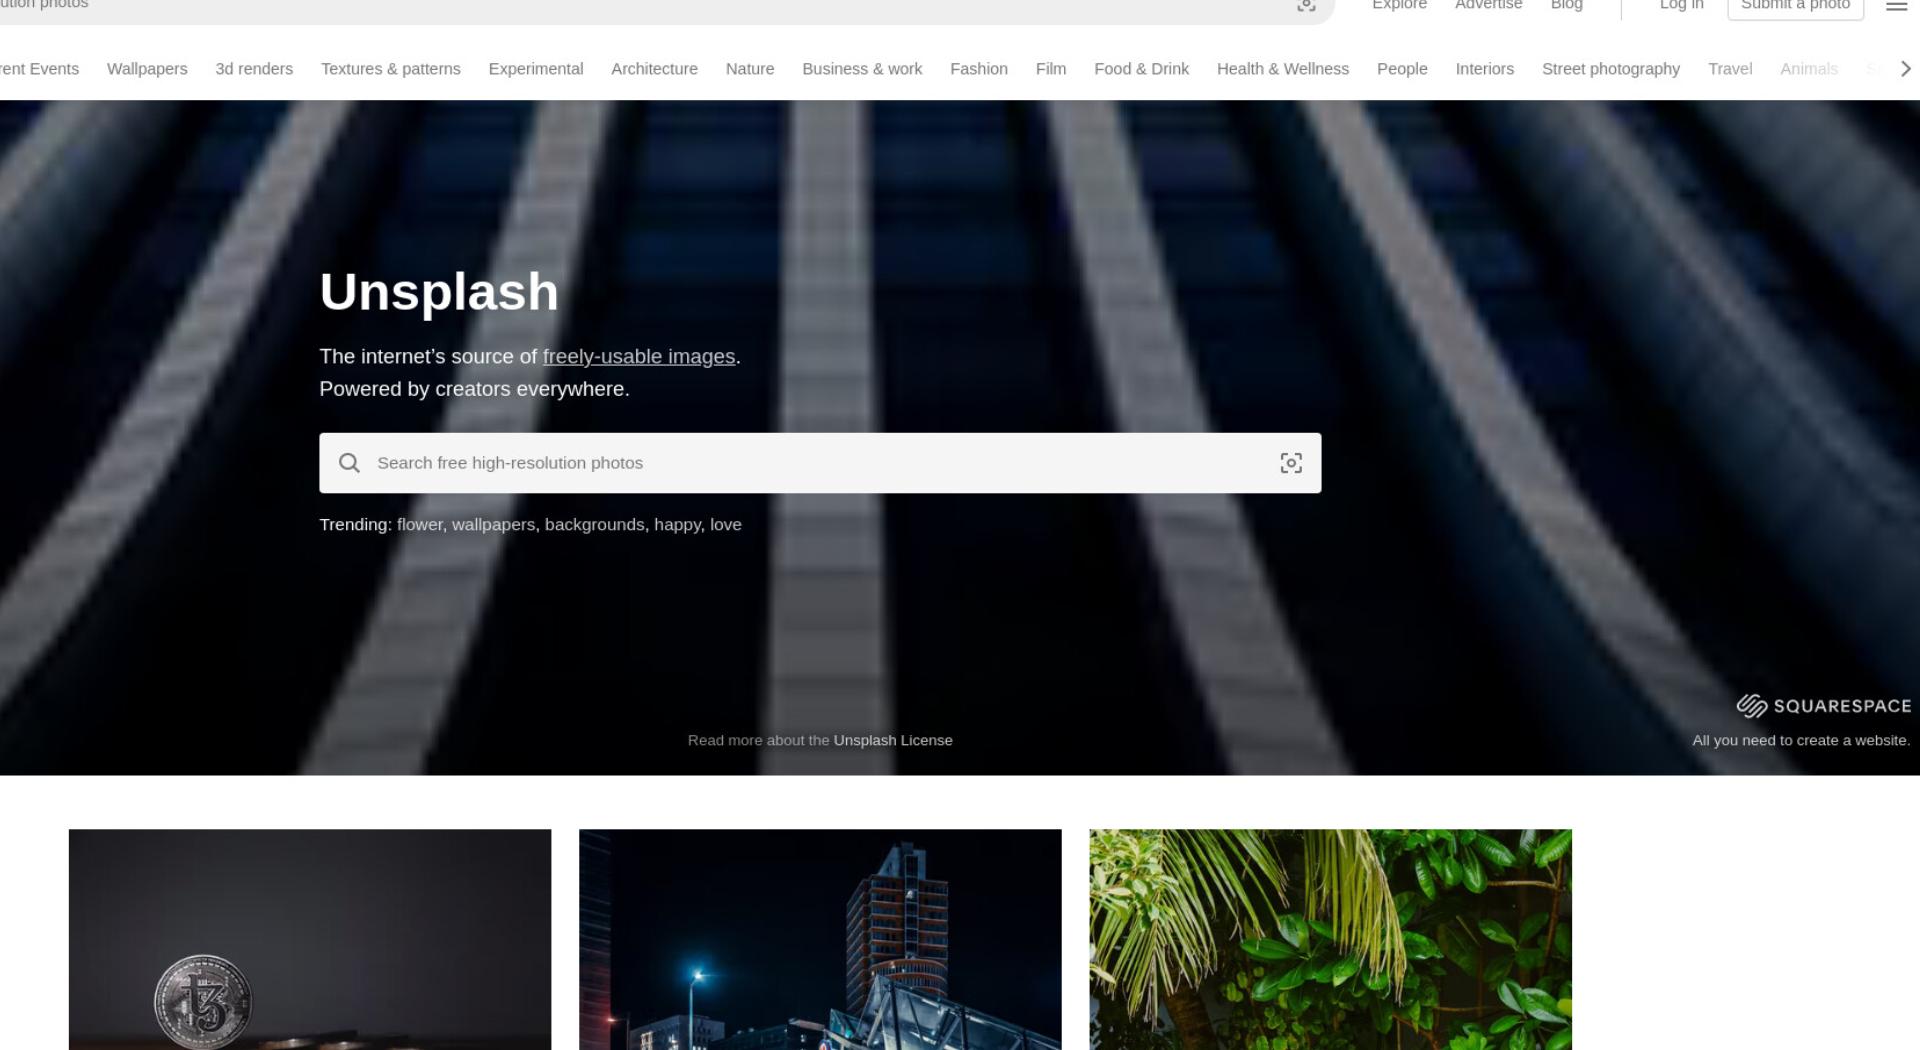Open the night city building photo thumbnail
Screen dimensions: 1920x1050
coord(820,940)
